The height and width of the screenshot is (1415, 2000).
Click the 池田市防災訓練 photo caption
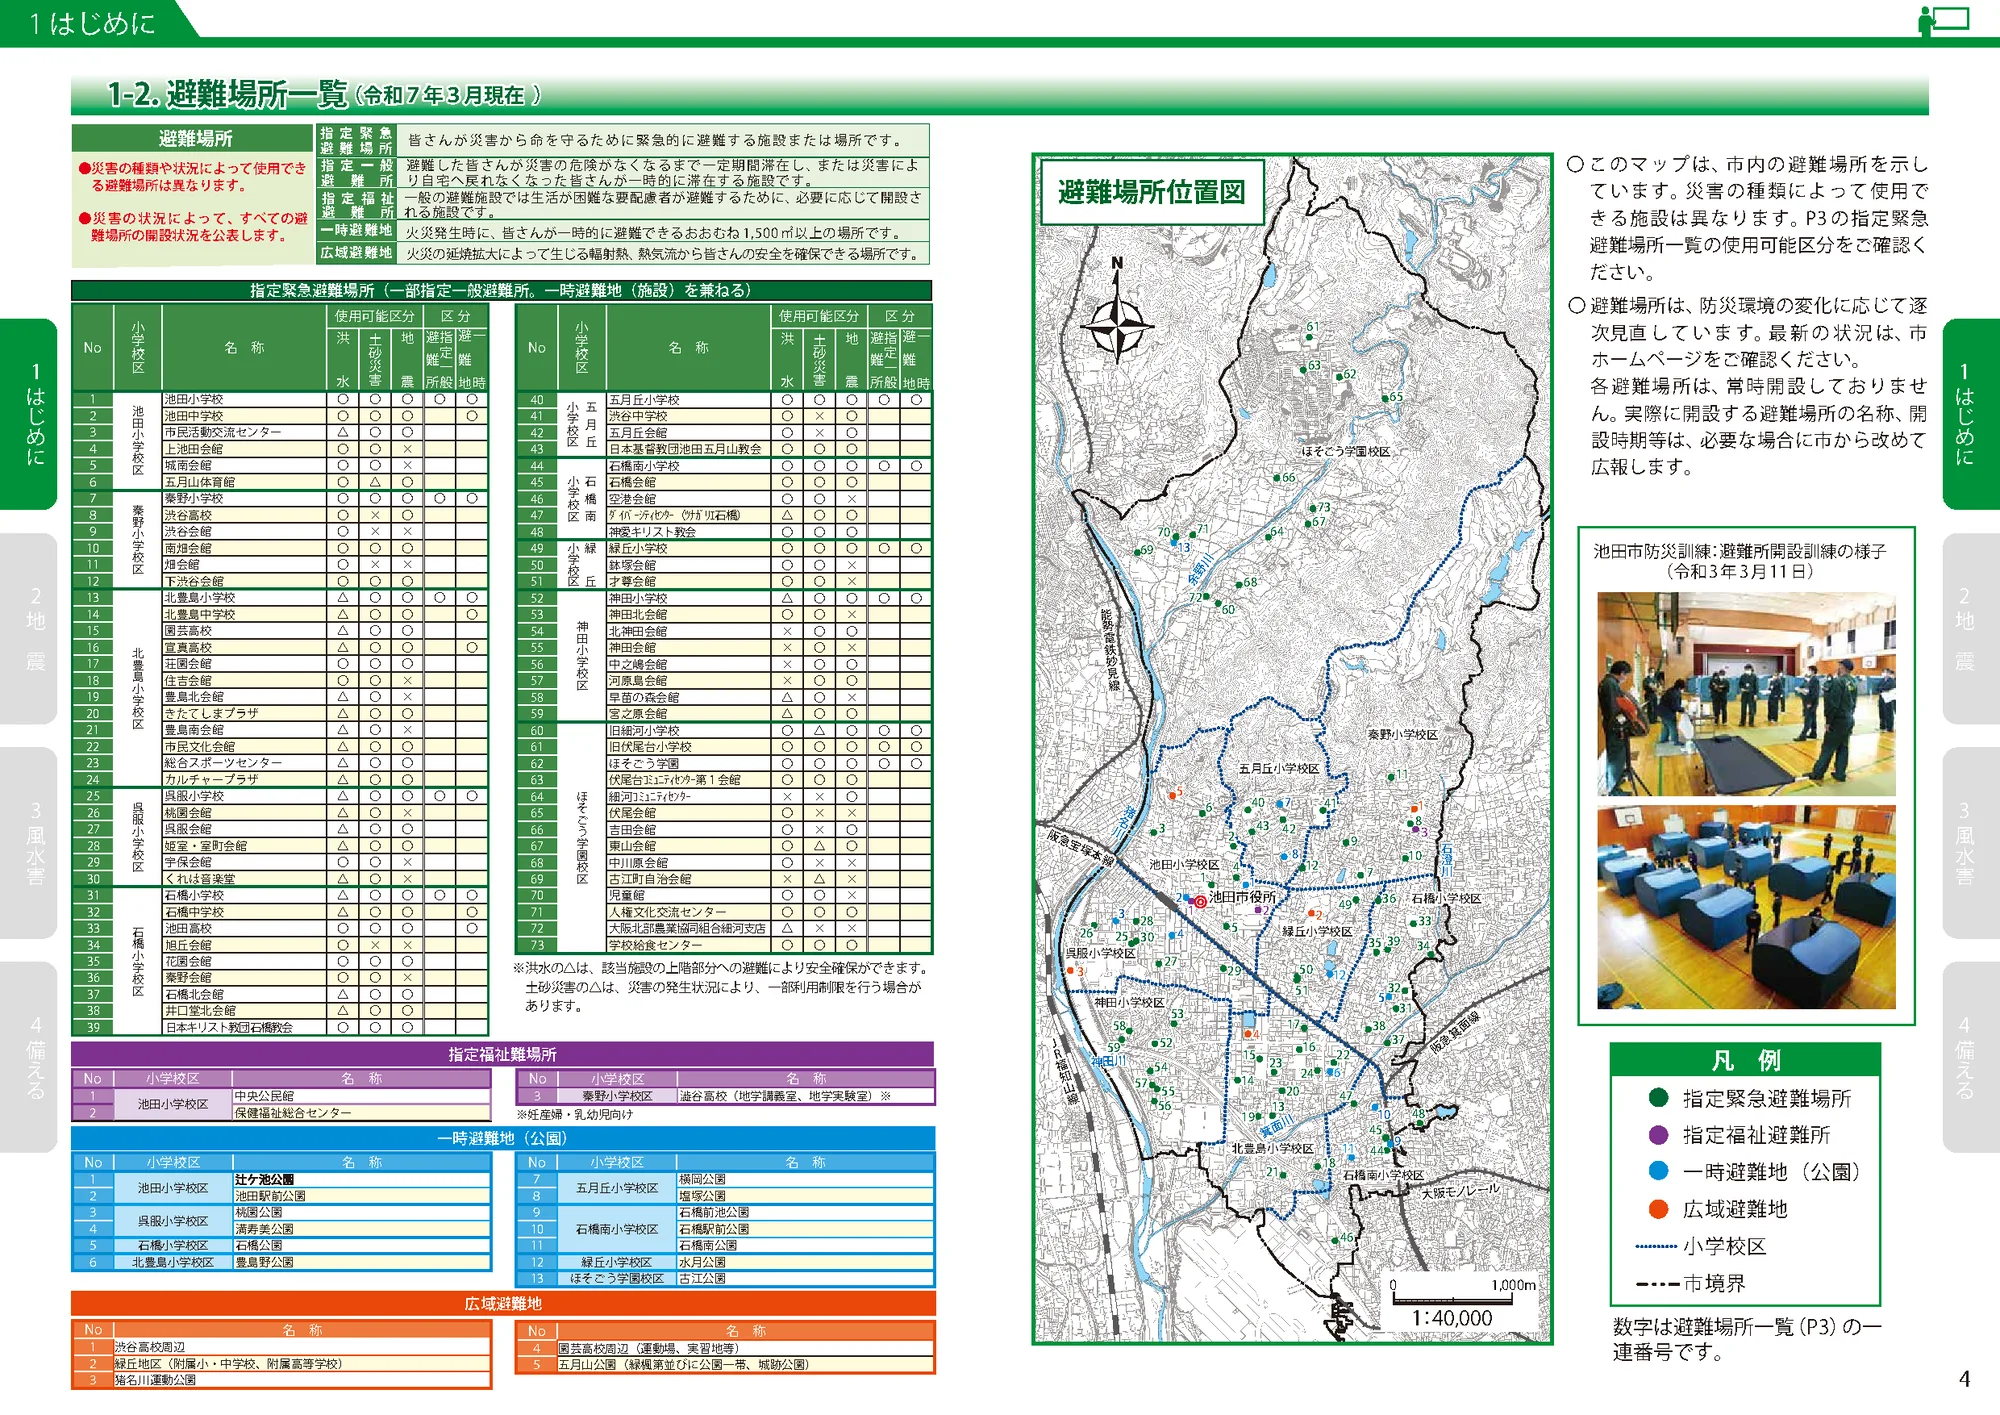point(1740,561)
